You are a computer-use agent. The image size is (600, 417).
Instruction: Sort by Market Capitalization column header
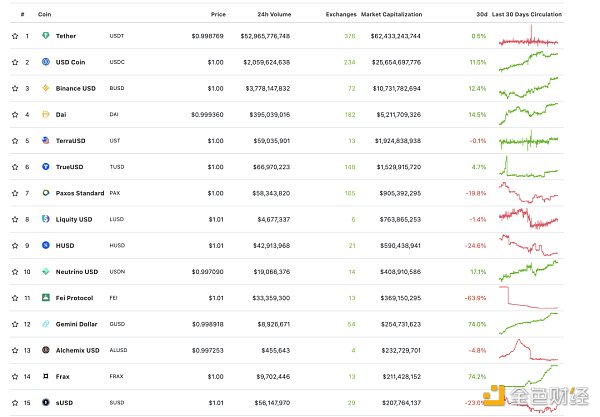(x=391, y=15)
